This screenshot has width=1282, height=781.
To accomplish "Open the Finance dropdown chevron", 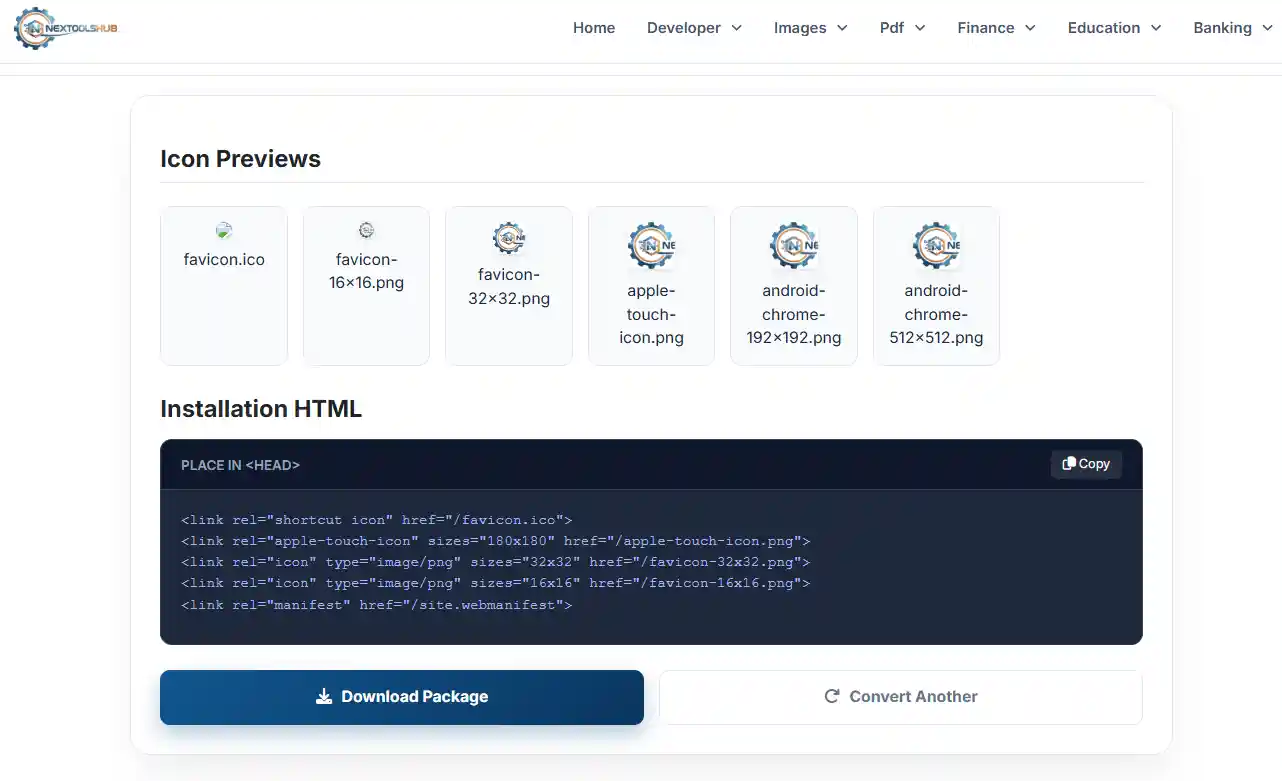I will pos(1030,28).
